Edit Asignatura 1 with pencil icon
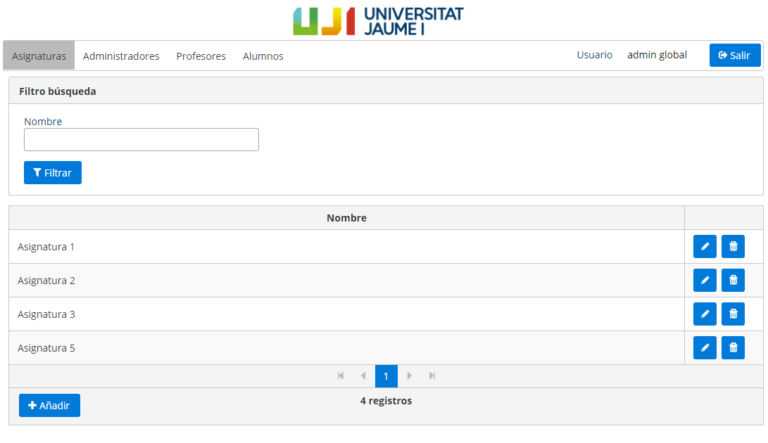Image resolution: width=768 pixels, height=443 pixels. click(x=704, y=247)
